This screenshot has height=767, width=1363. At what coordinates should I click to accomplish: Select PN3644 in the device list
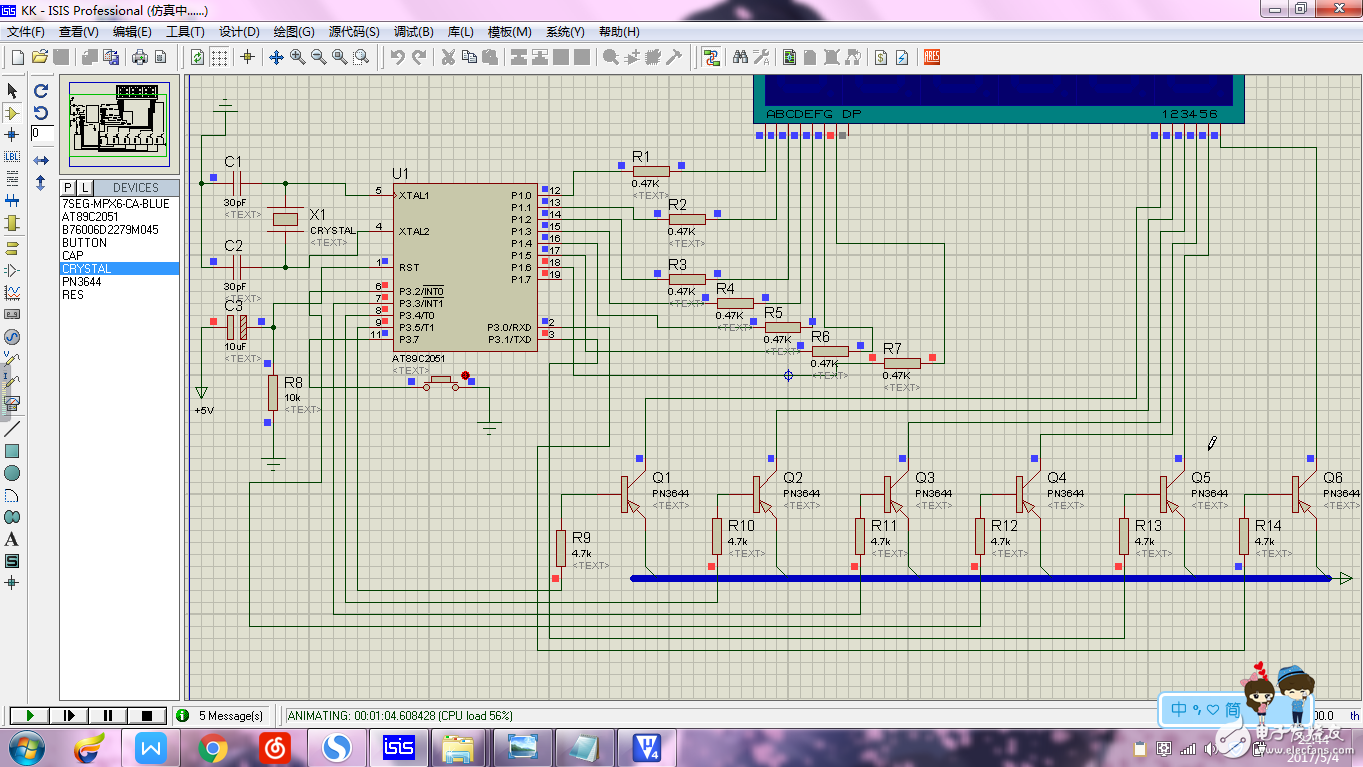tap(82, 282)
